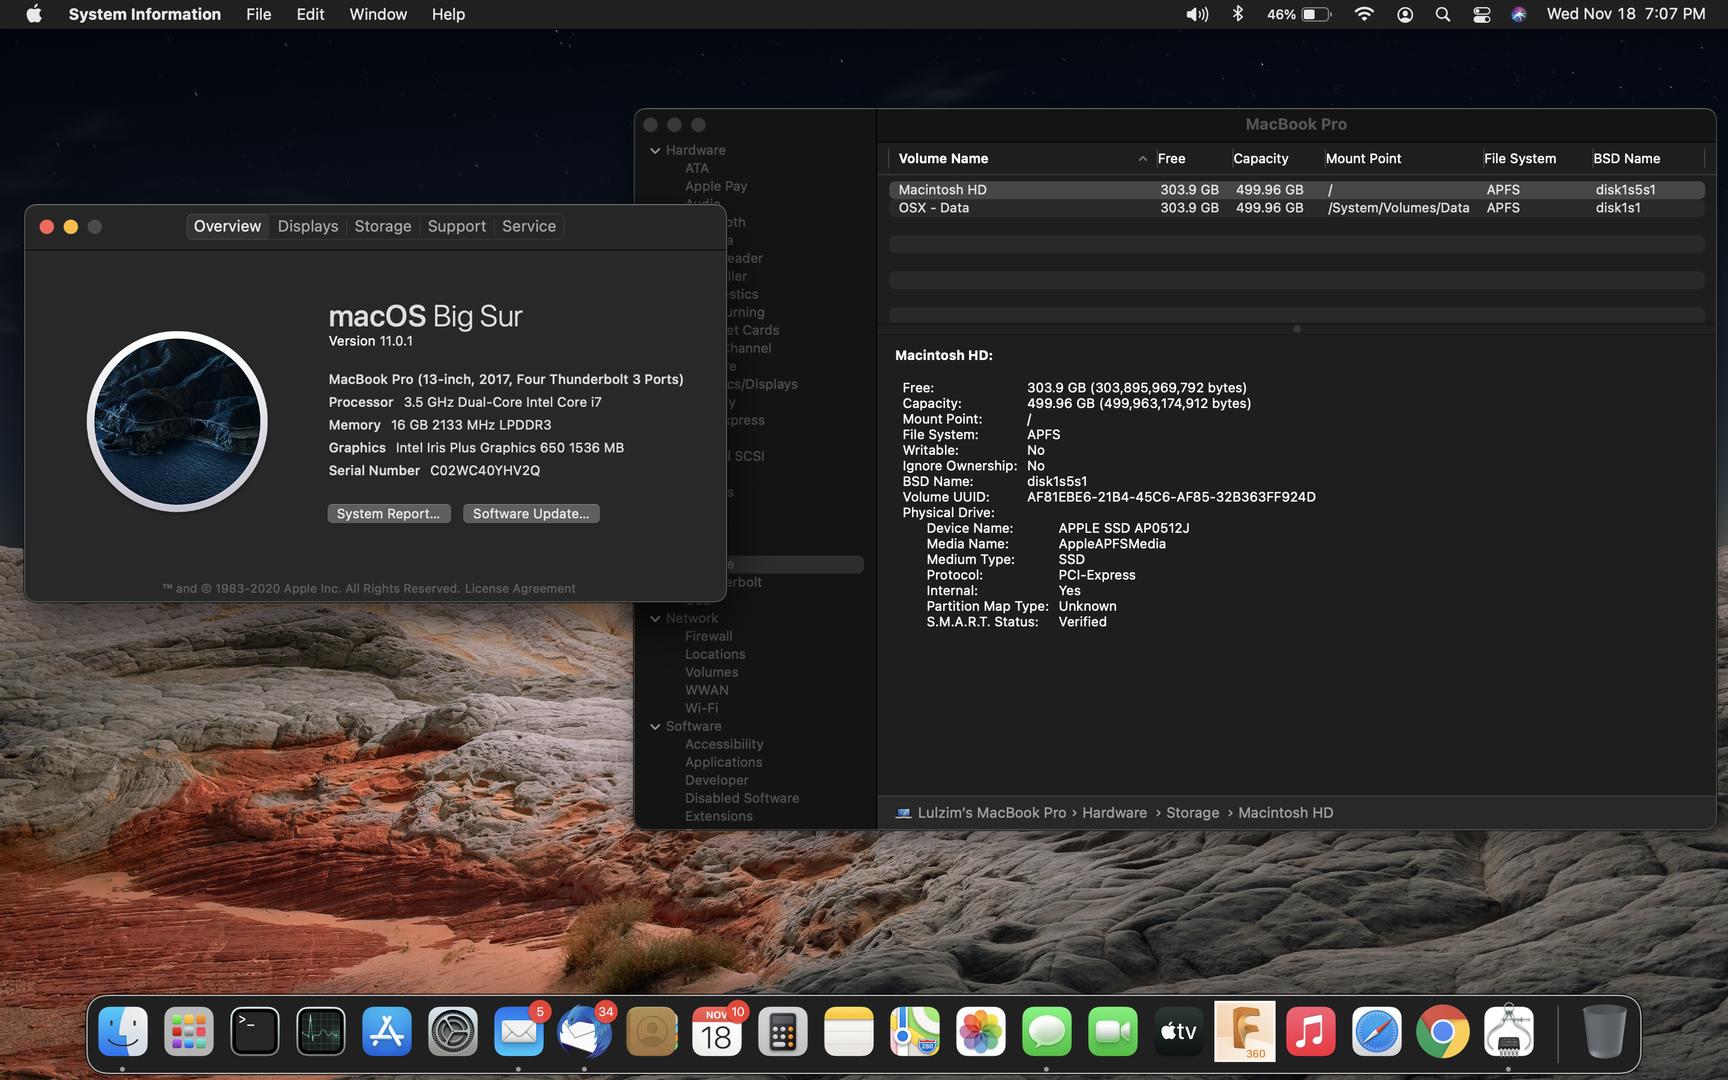Image resolution: width=1728 pixels, height=1080 pixels.
Task: Open the Help menu
Action: click(448, 14)
